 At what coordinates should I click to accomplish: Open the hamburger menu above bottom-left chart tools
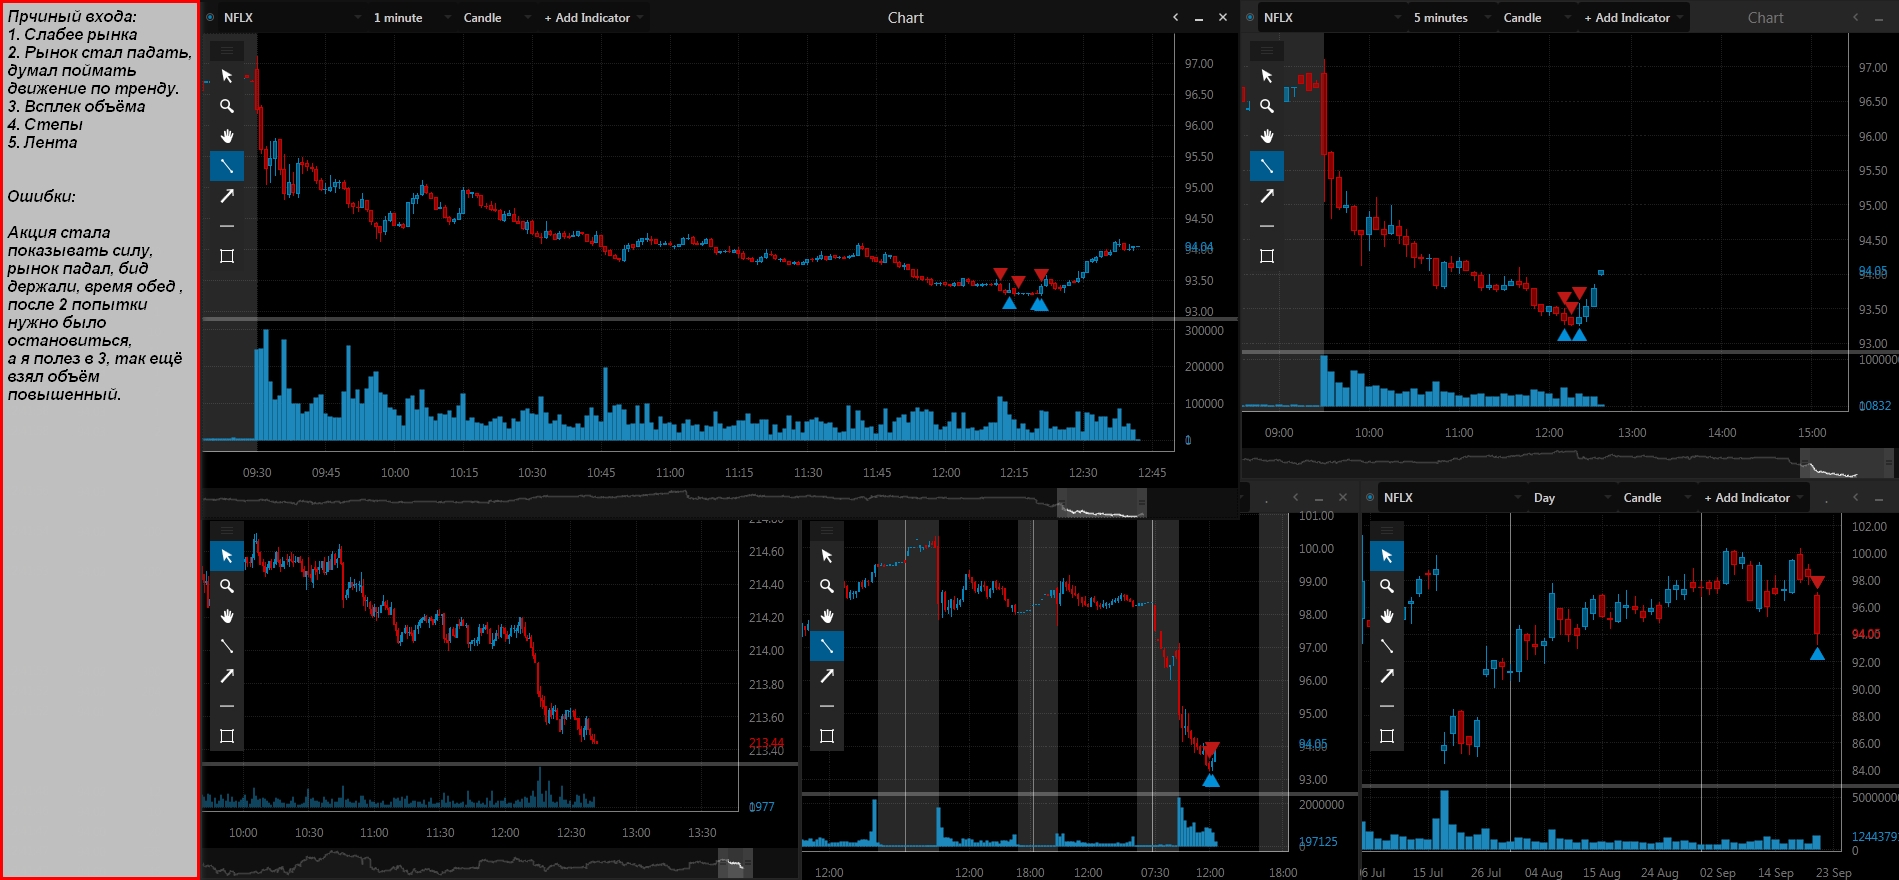[227, 530]
